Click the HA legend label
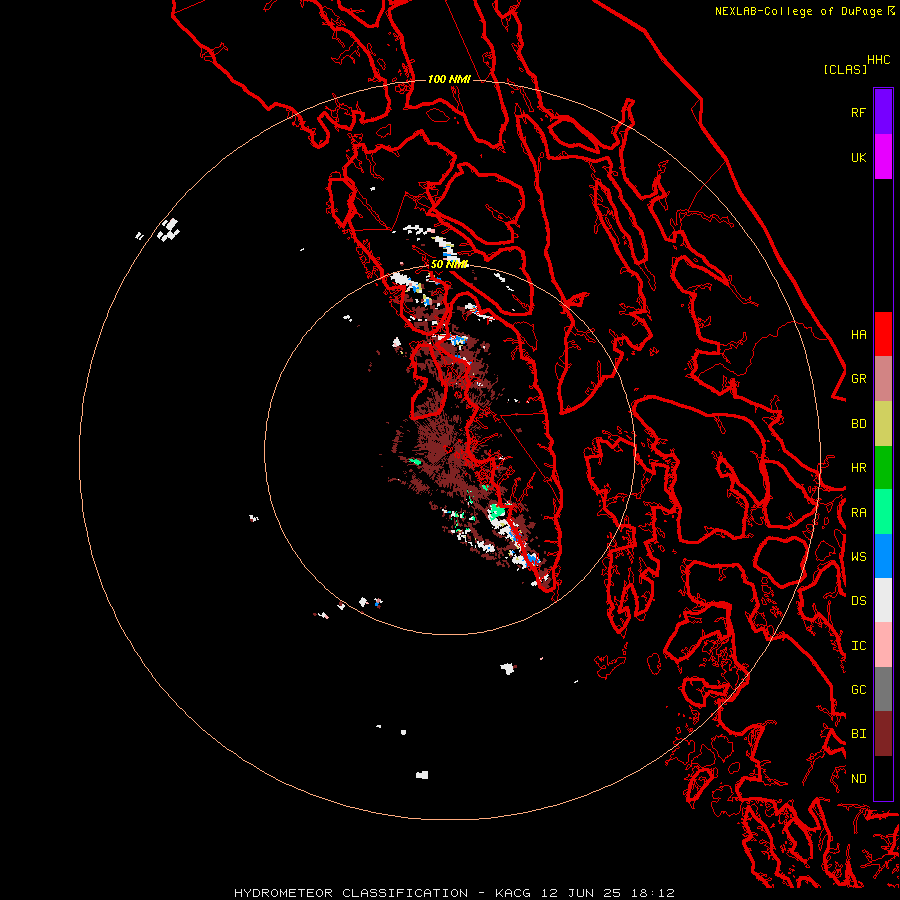 coord(858,335)
